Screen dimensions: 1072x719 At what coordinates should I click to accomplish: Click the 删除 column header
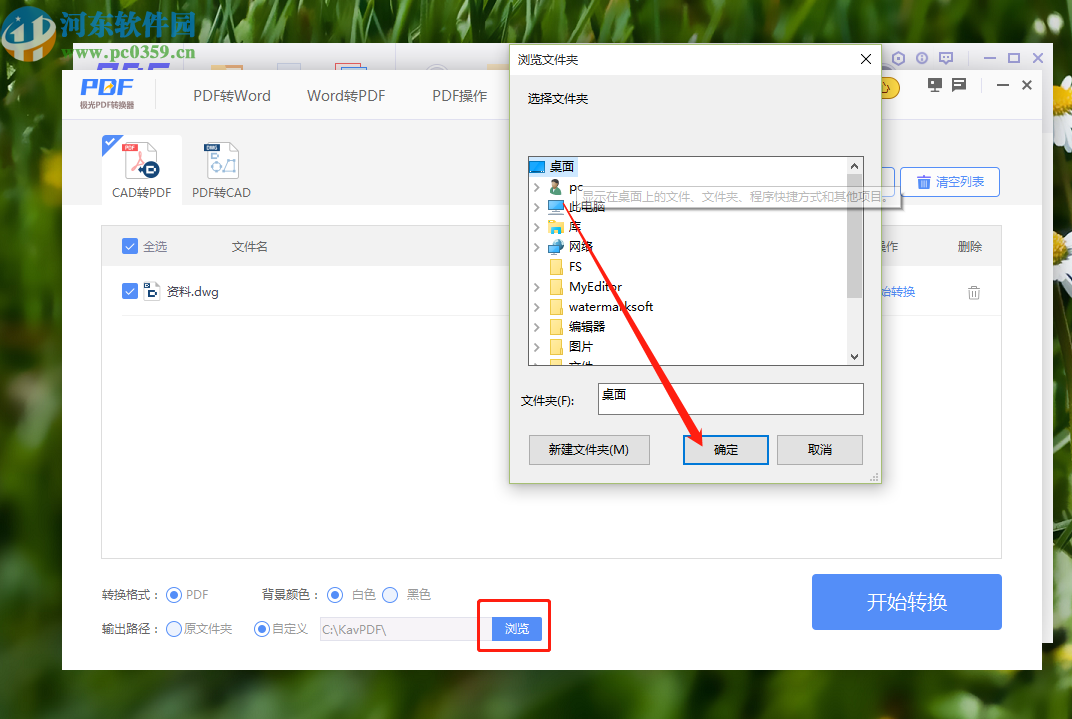[x=969, y=246]
